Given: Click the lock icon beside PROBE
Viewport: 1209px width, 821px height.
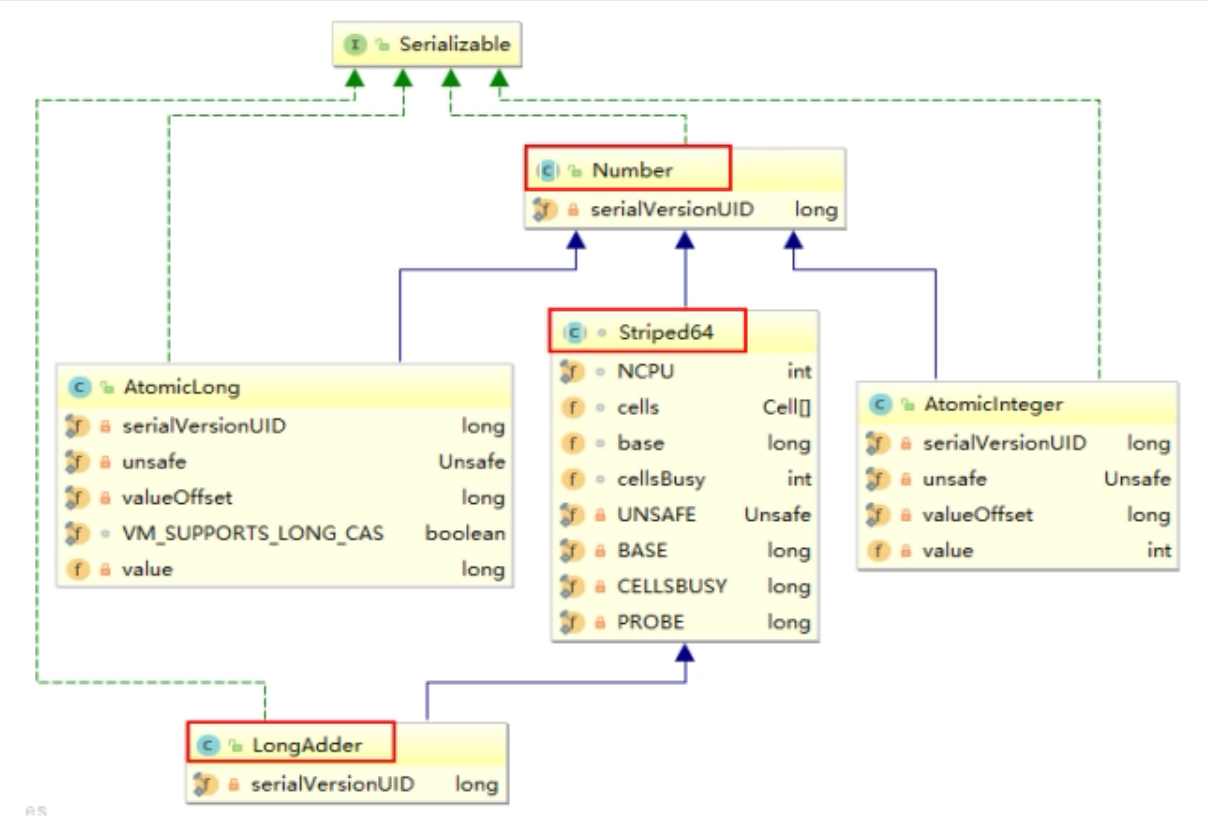Looking at the screenshot, I should 601,622.
